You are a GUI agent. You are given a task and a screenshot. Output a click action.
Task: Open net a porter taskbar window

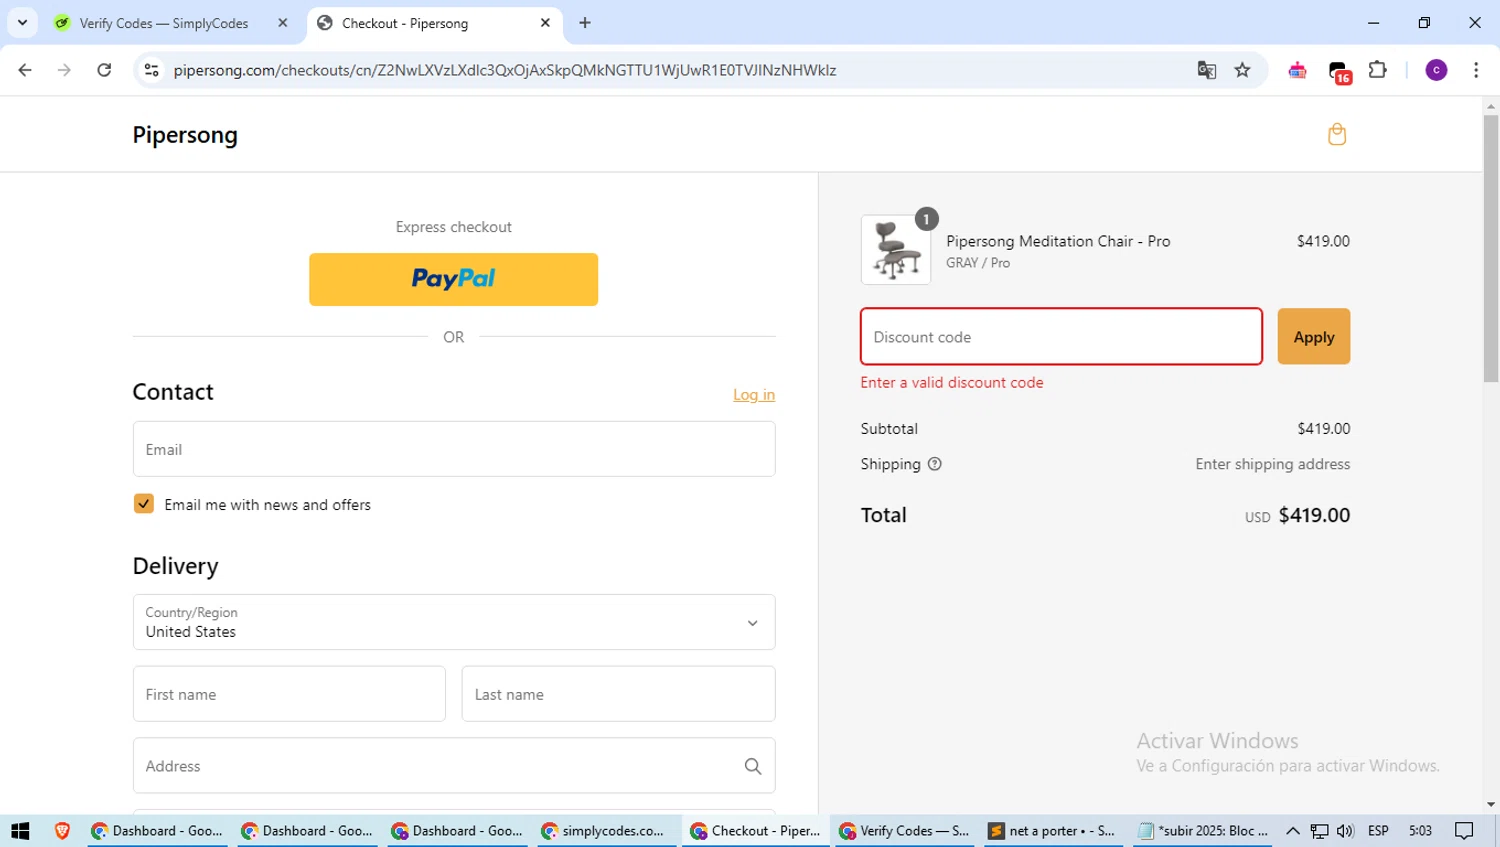[x=1054, y=831]
